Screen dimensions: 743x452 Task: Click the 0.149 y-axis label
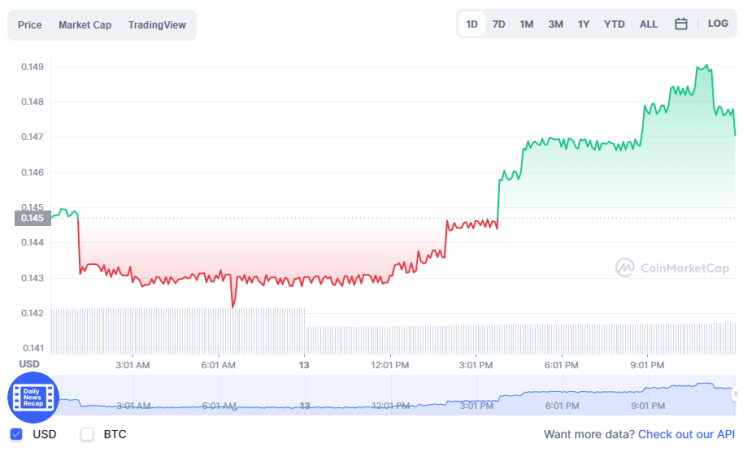32,67
